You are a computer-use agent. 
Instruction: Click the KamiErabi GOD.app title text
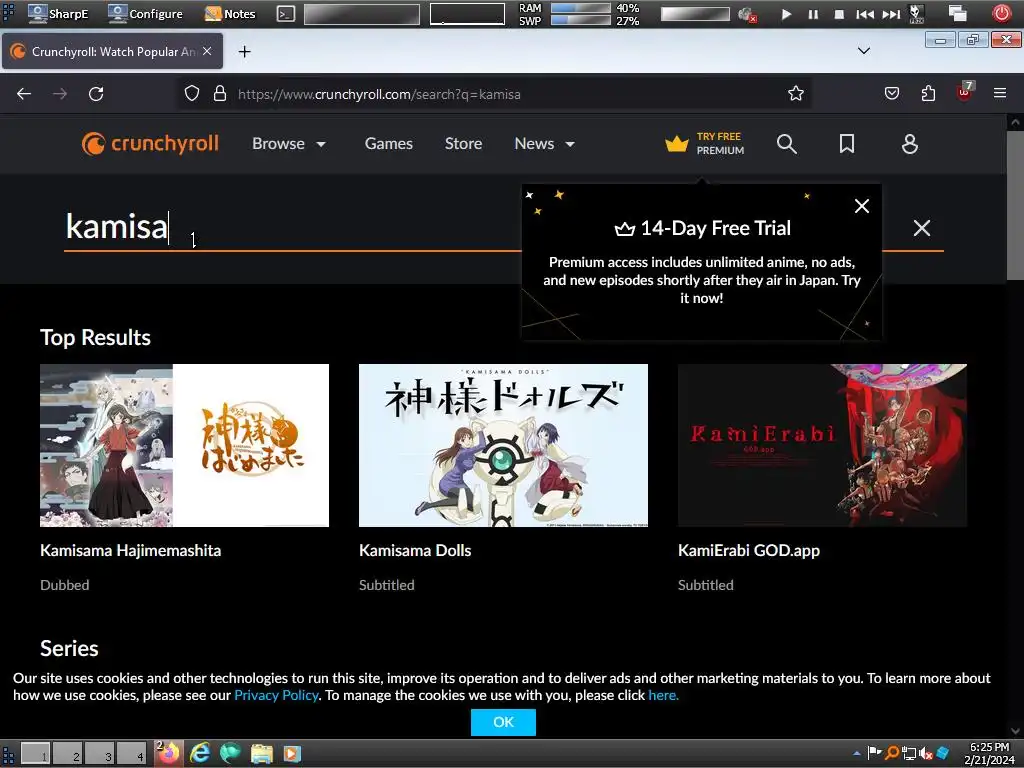pos(749,551)
